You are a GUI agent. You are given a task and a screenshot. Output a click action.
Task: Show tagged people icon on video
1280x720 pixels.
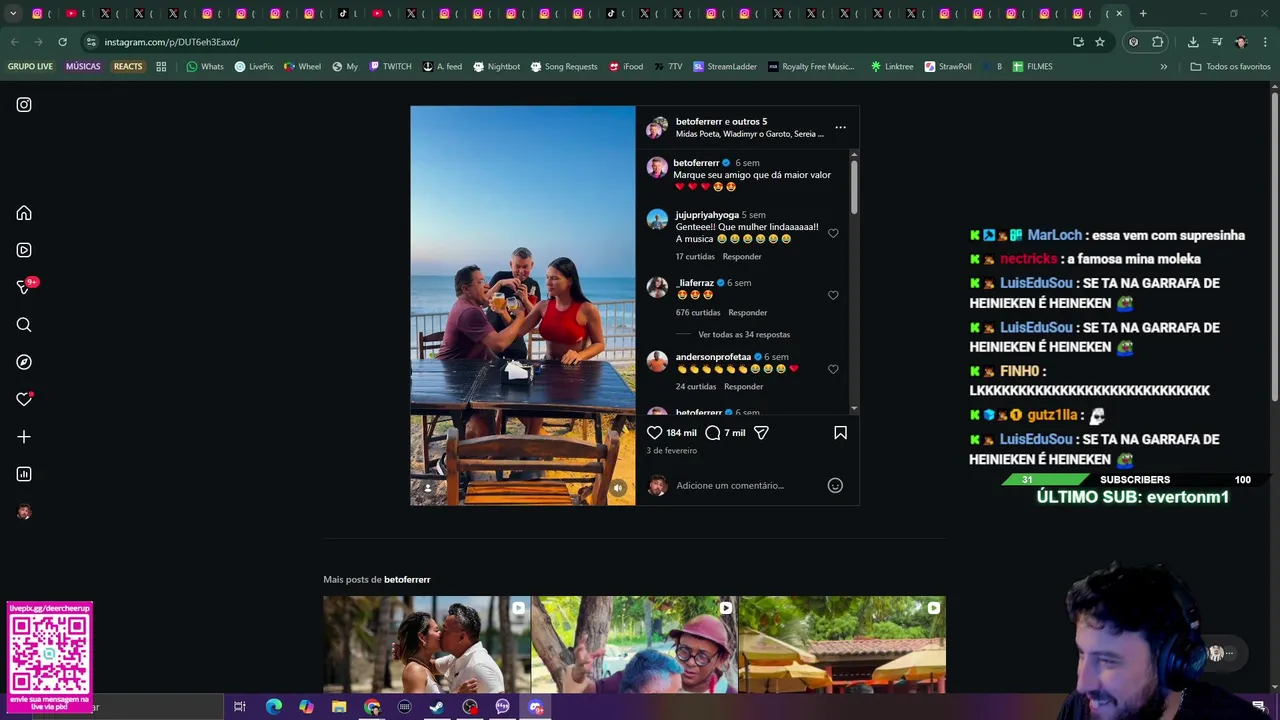click(428, 488)
